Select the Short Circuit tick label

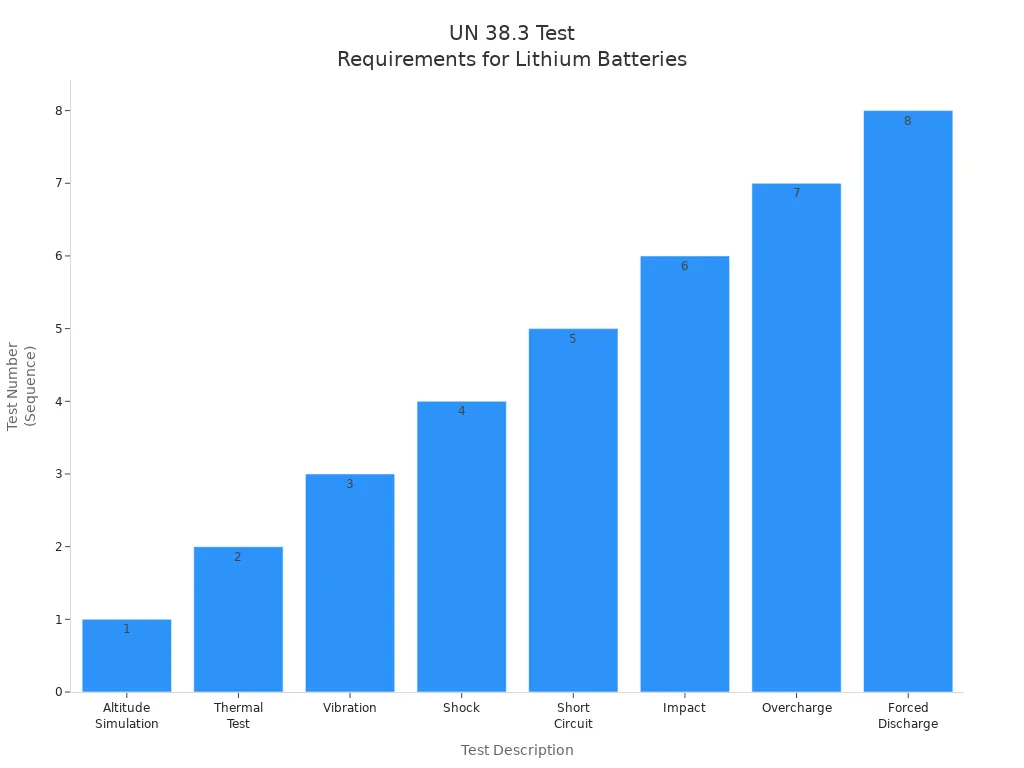(573, 715)
